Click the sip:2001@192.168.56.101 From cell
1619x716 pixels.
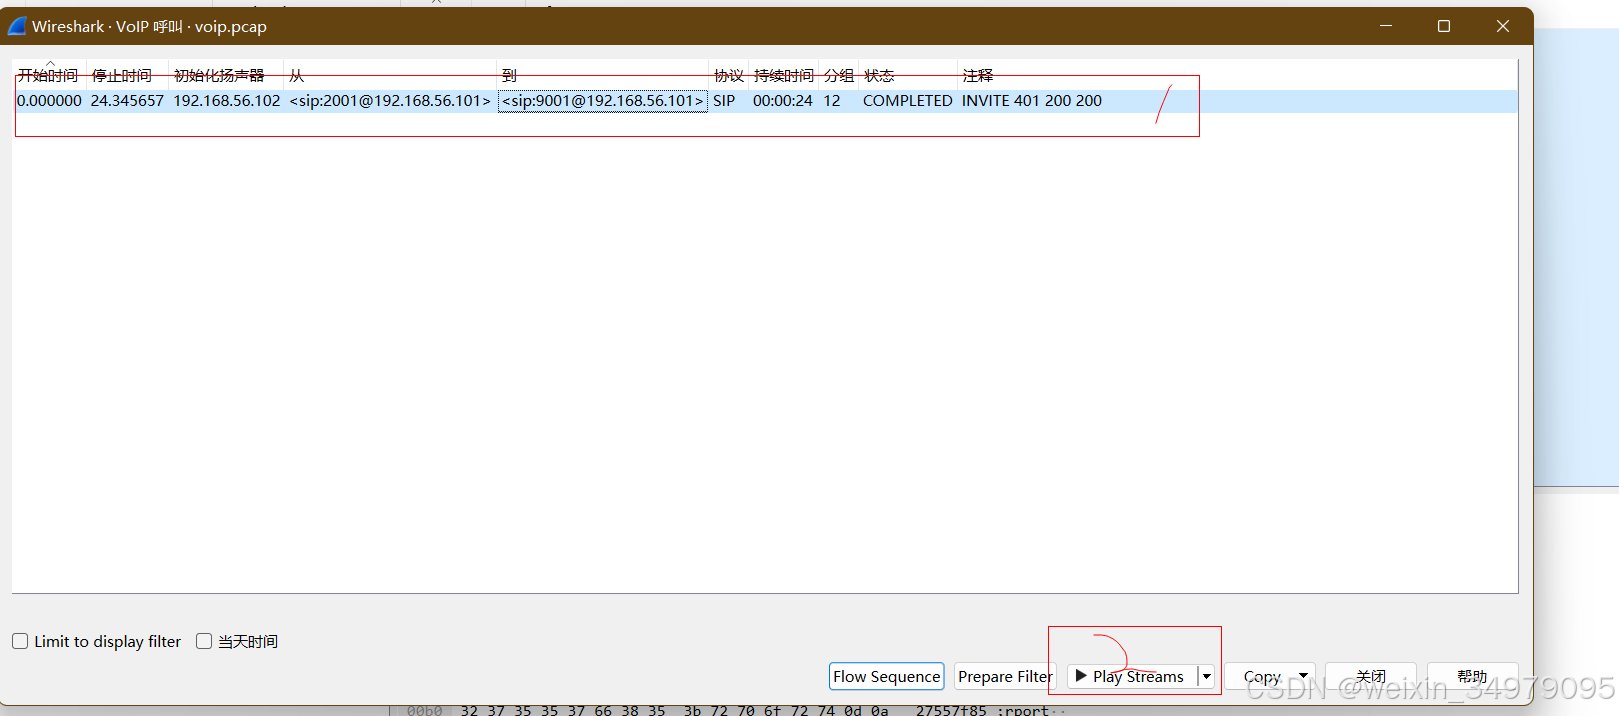[x=390, y=101]
